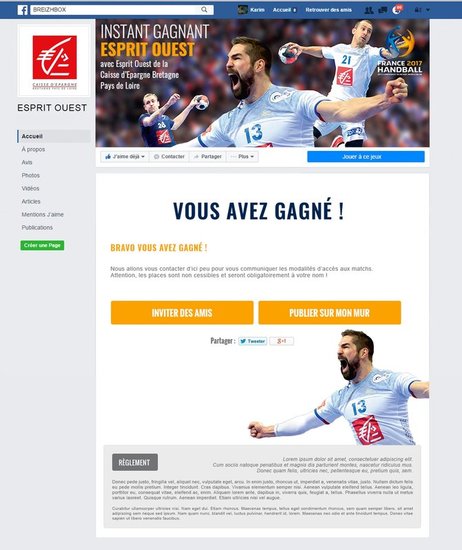This screenshot has width=462, height=550.
Task: Click the Créer une Page button
Action: tap(42, 245)
